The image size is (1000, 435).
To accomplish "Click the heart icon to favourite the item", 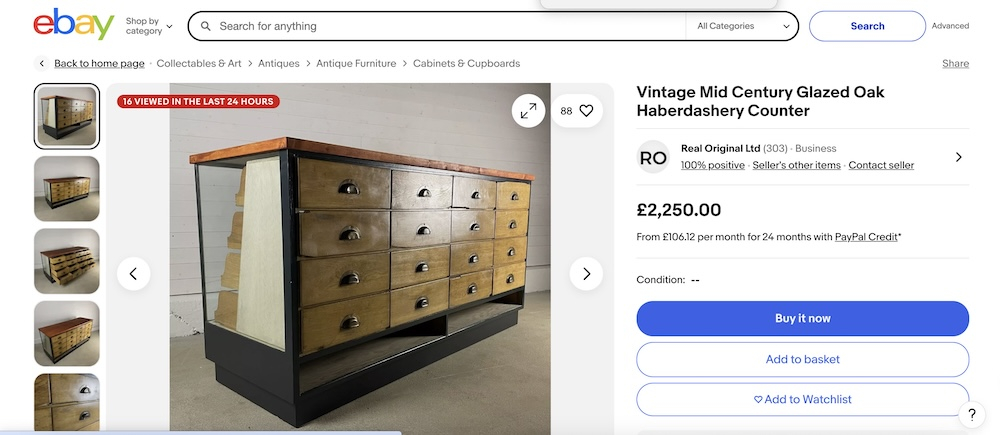I will point(586,111).
